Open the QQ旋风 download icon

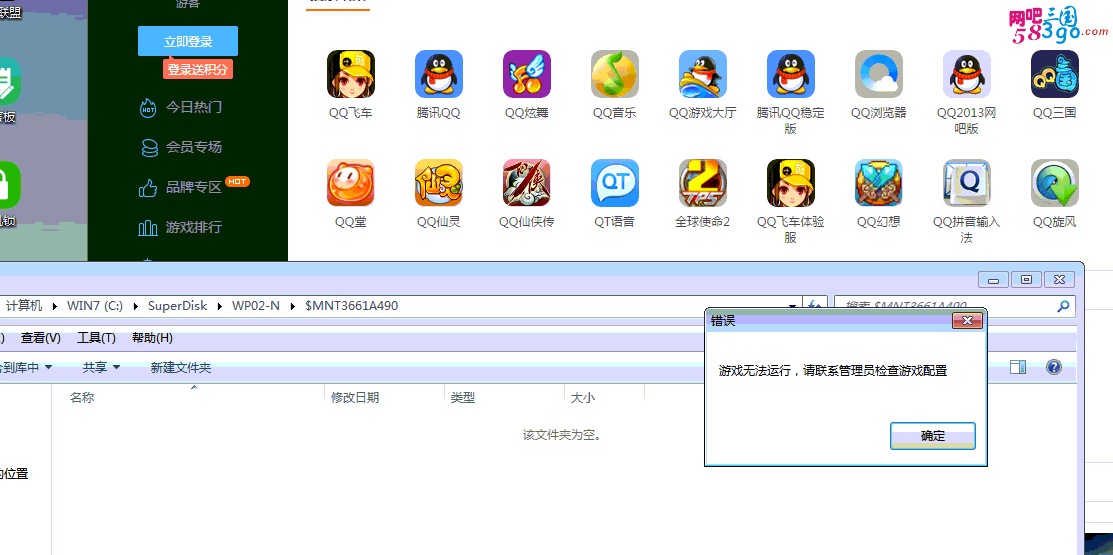[x=1055, y=183]
